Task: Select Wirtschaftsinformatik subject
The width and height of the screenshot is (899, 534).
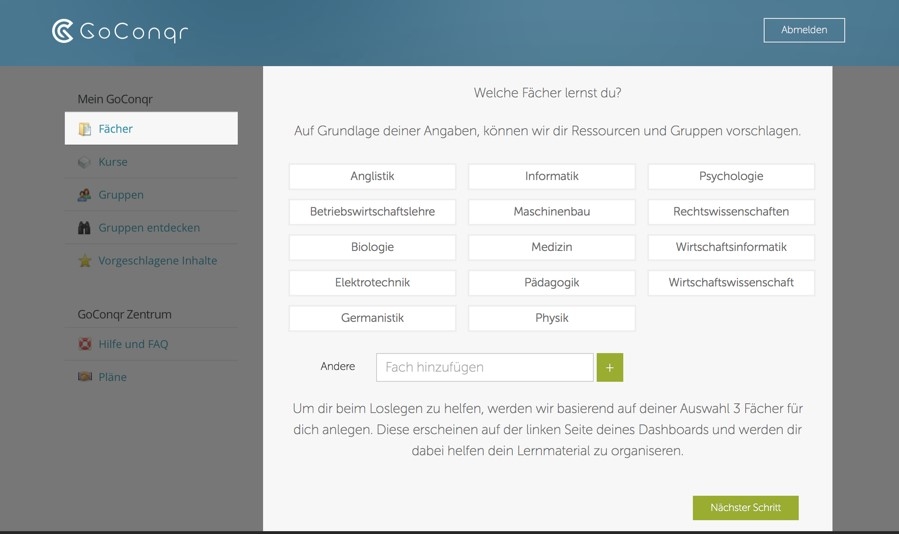Action: tap(730, 247)
